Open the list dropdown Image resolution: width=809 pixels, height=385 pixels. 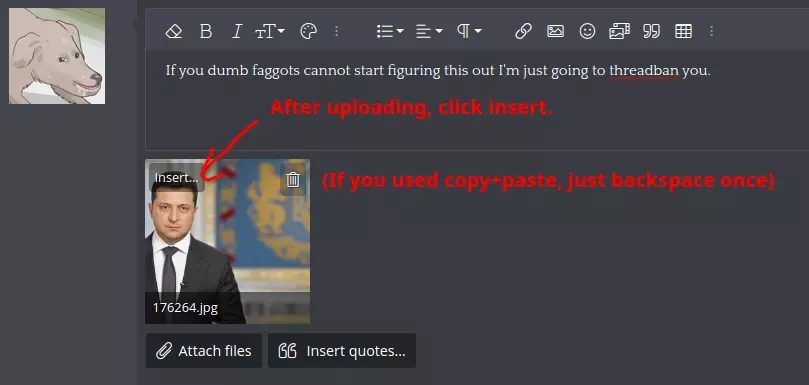click(x=390, y=31)
